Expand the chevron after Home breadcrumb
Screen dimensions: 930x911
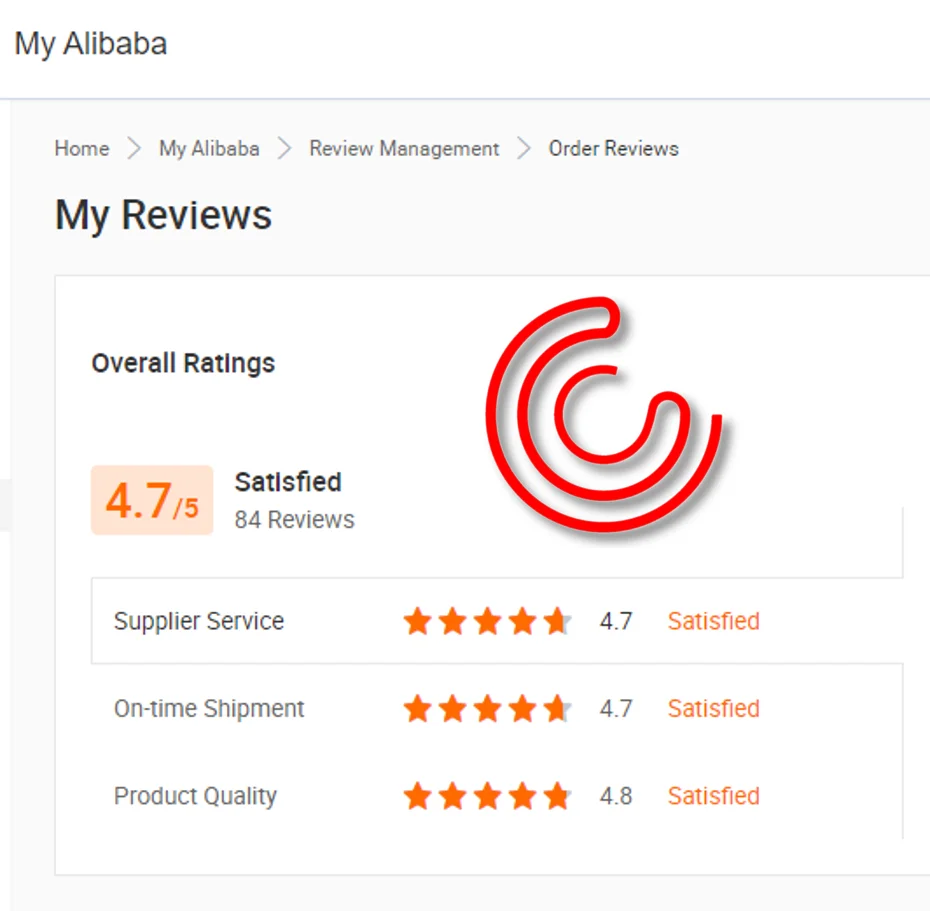pos(133,148)
